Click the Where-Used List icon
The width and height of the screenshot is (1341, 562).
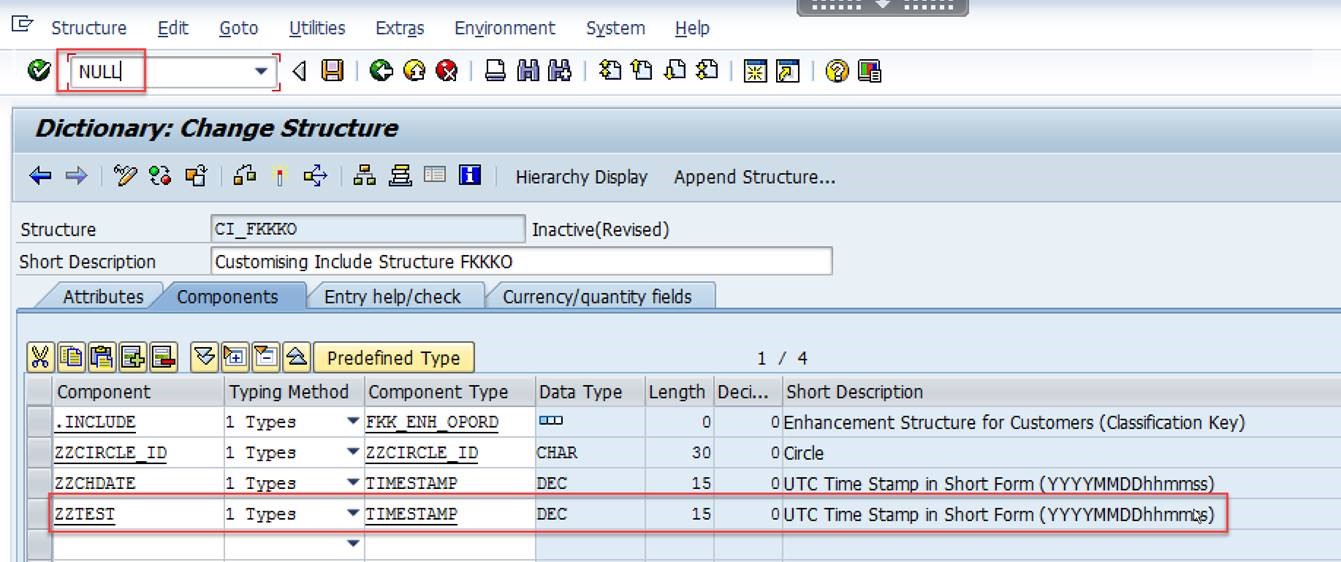(x=315, y=177)
